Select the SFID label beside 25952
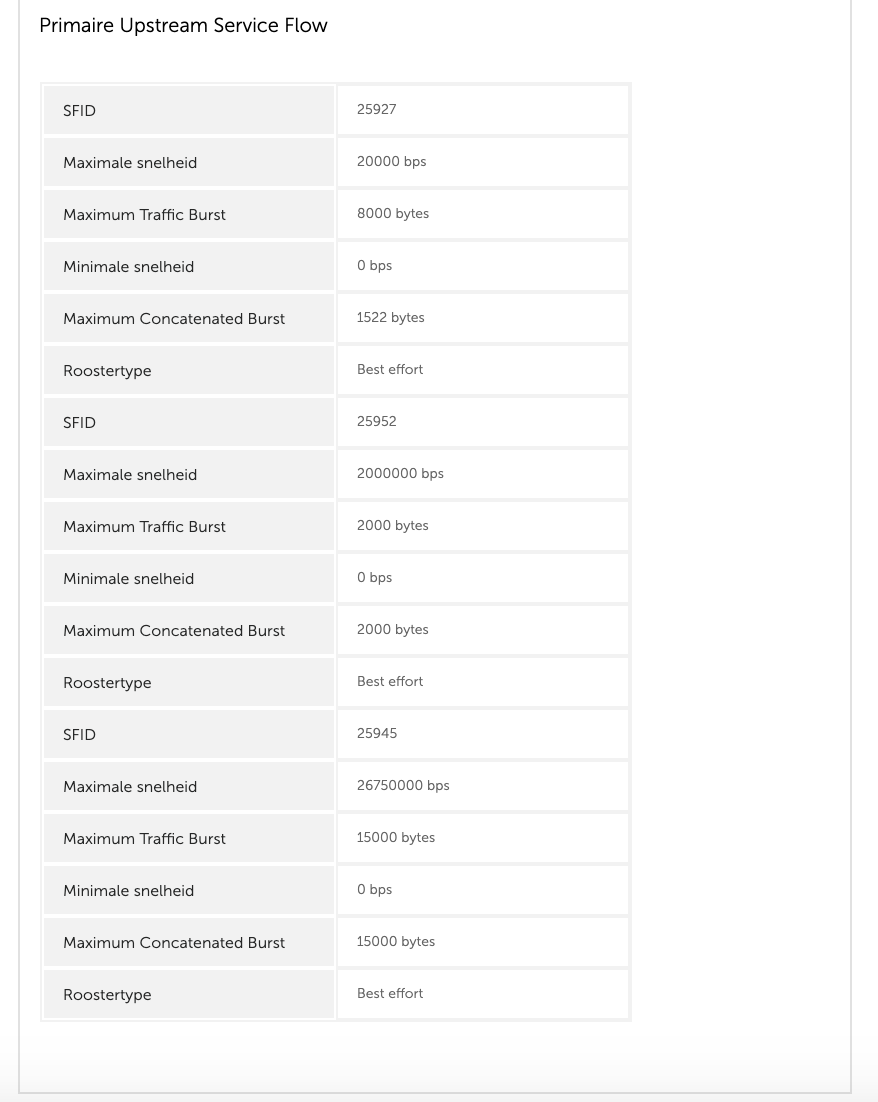The height and width of the screenshot is (1102, 878). click(79, 423)
